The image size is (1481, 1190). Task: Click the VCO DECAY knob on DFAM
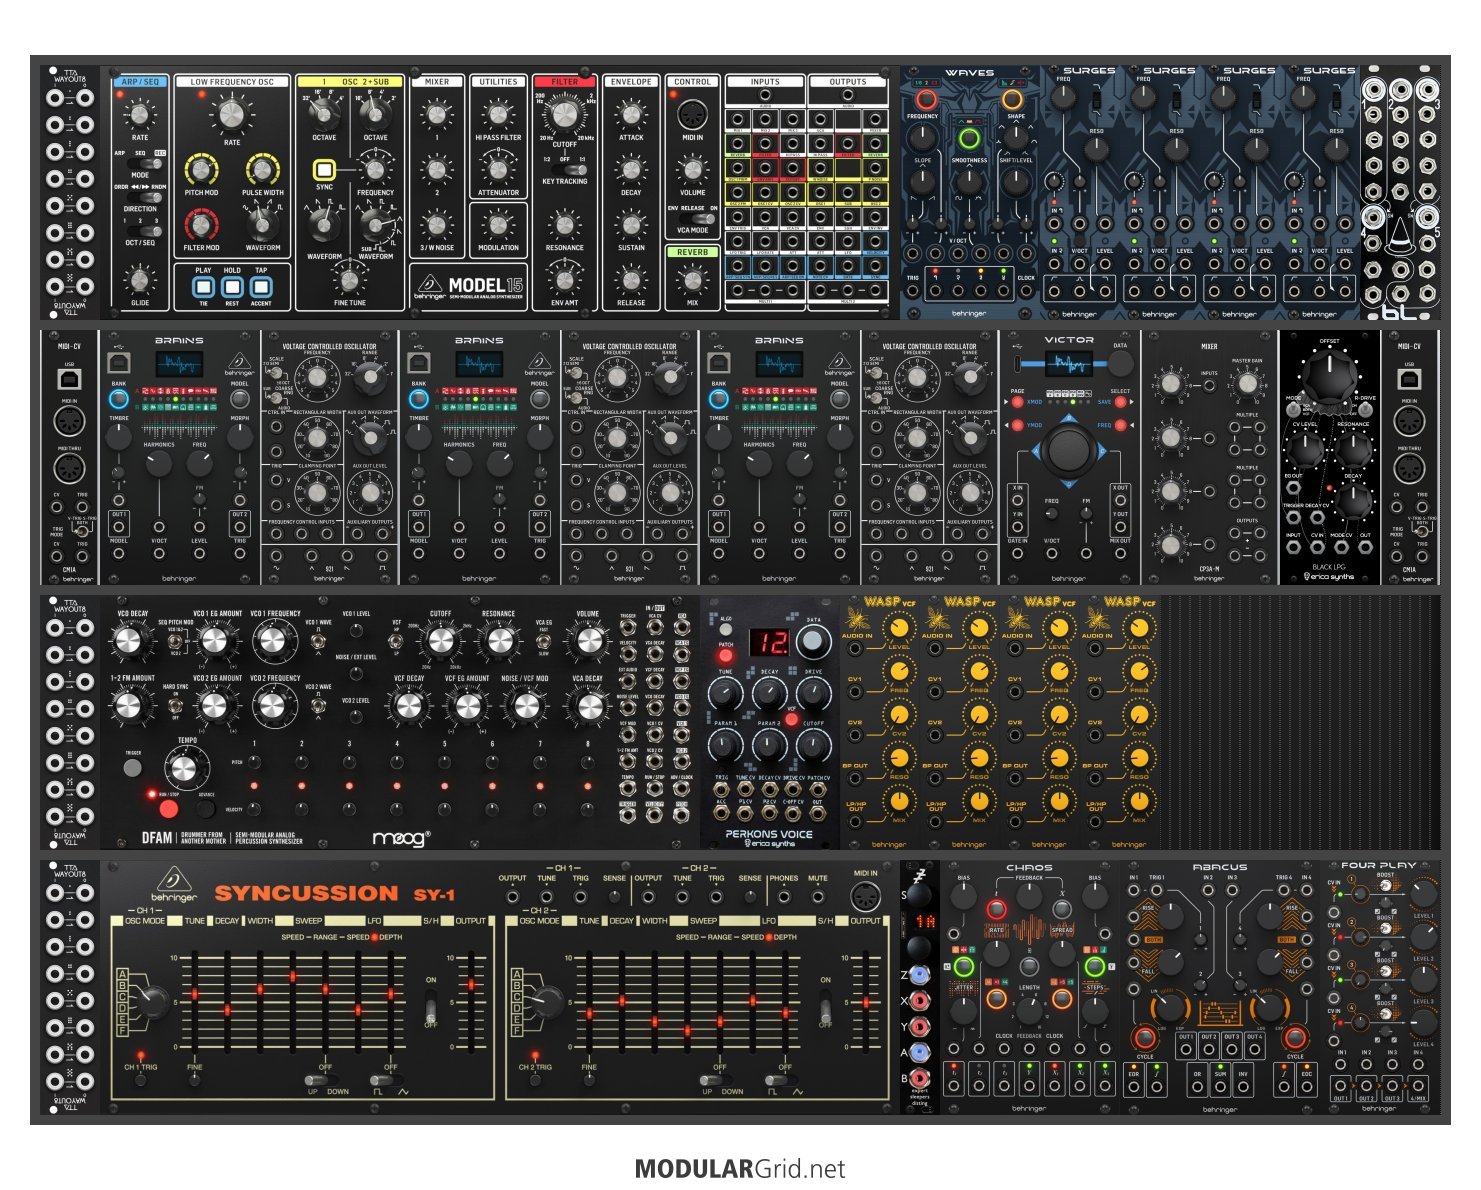(128, 641)
